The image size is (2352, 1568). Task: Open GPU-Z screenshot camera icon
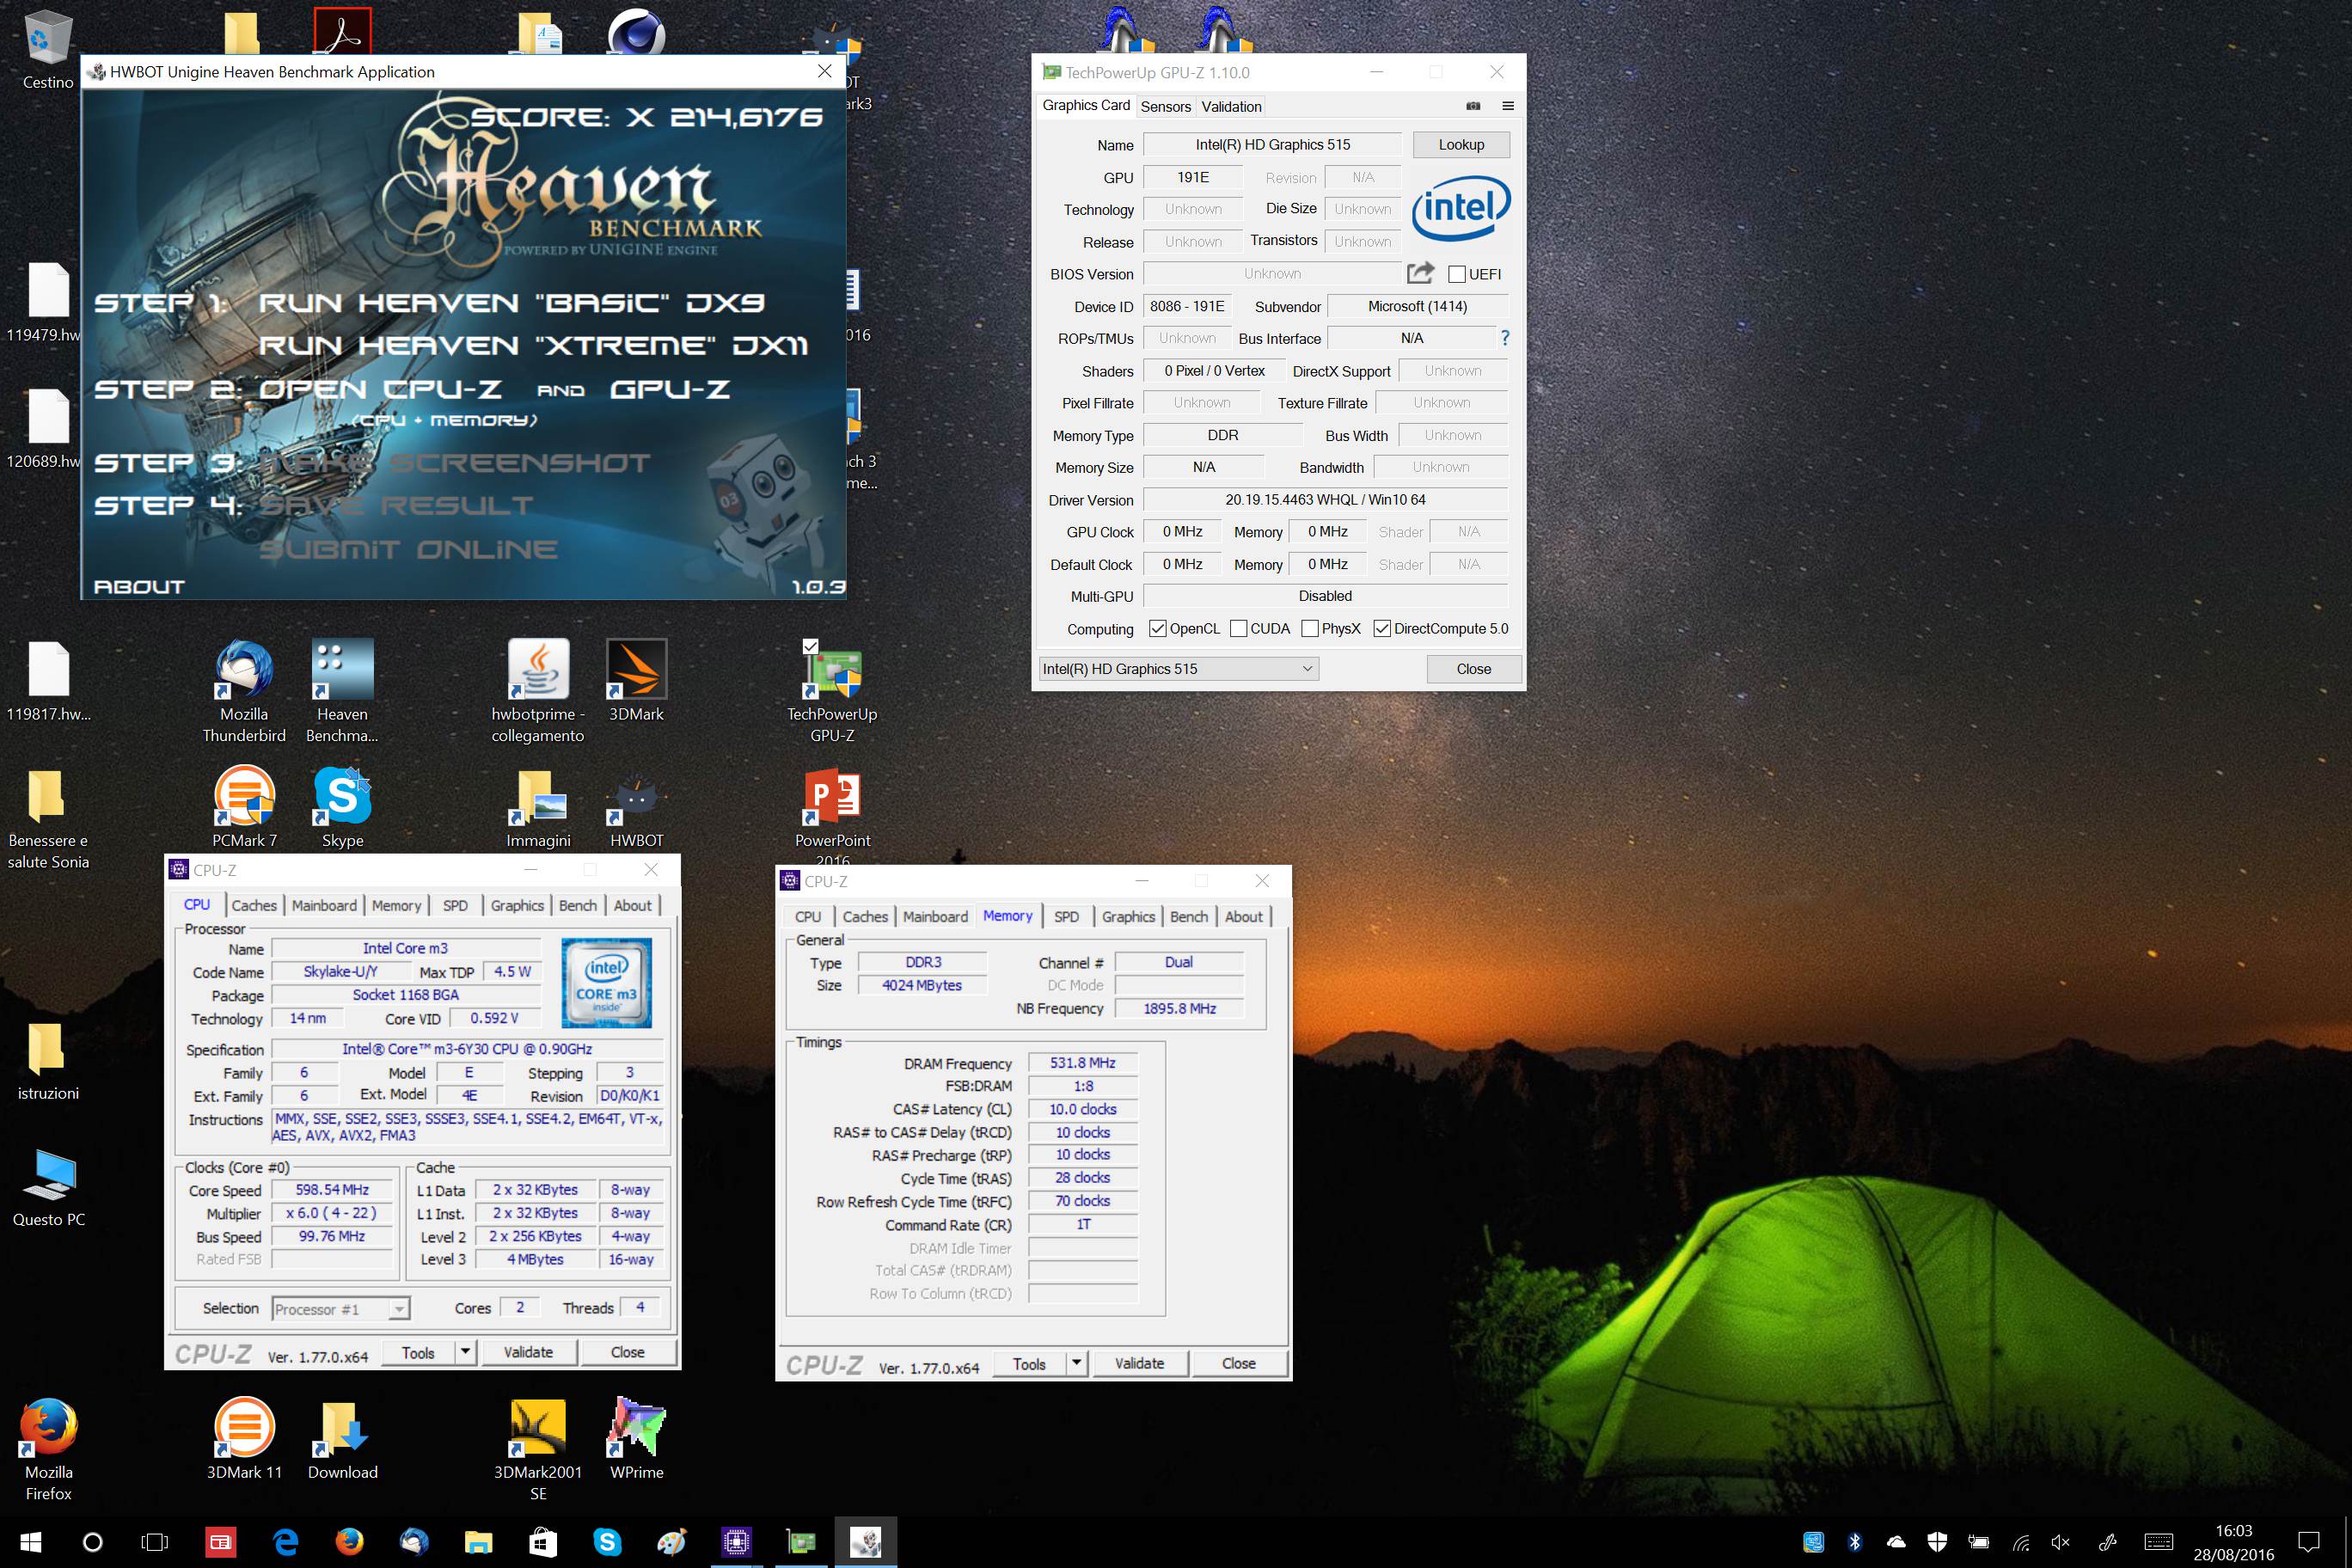click(1473, 106)
